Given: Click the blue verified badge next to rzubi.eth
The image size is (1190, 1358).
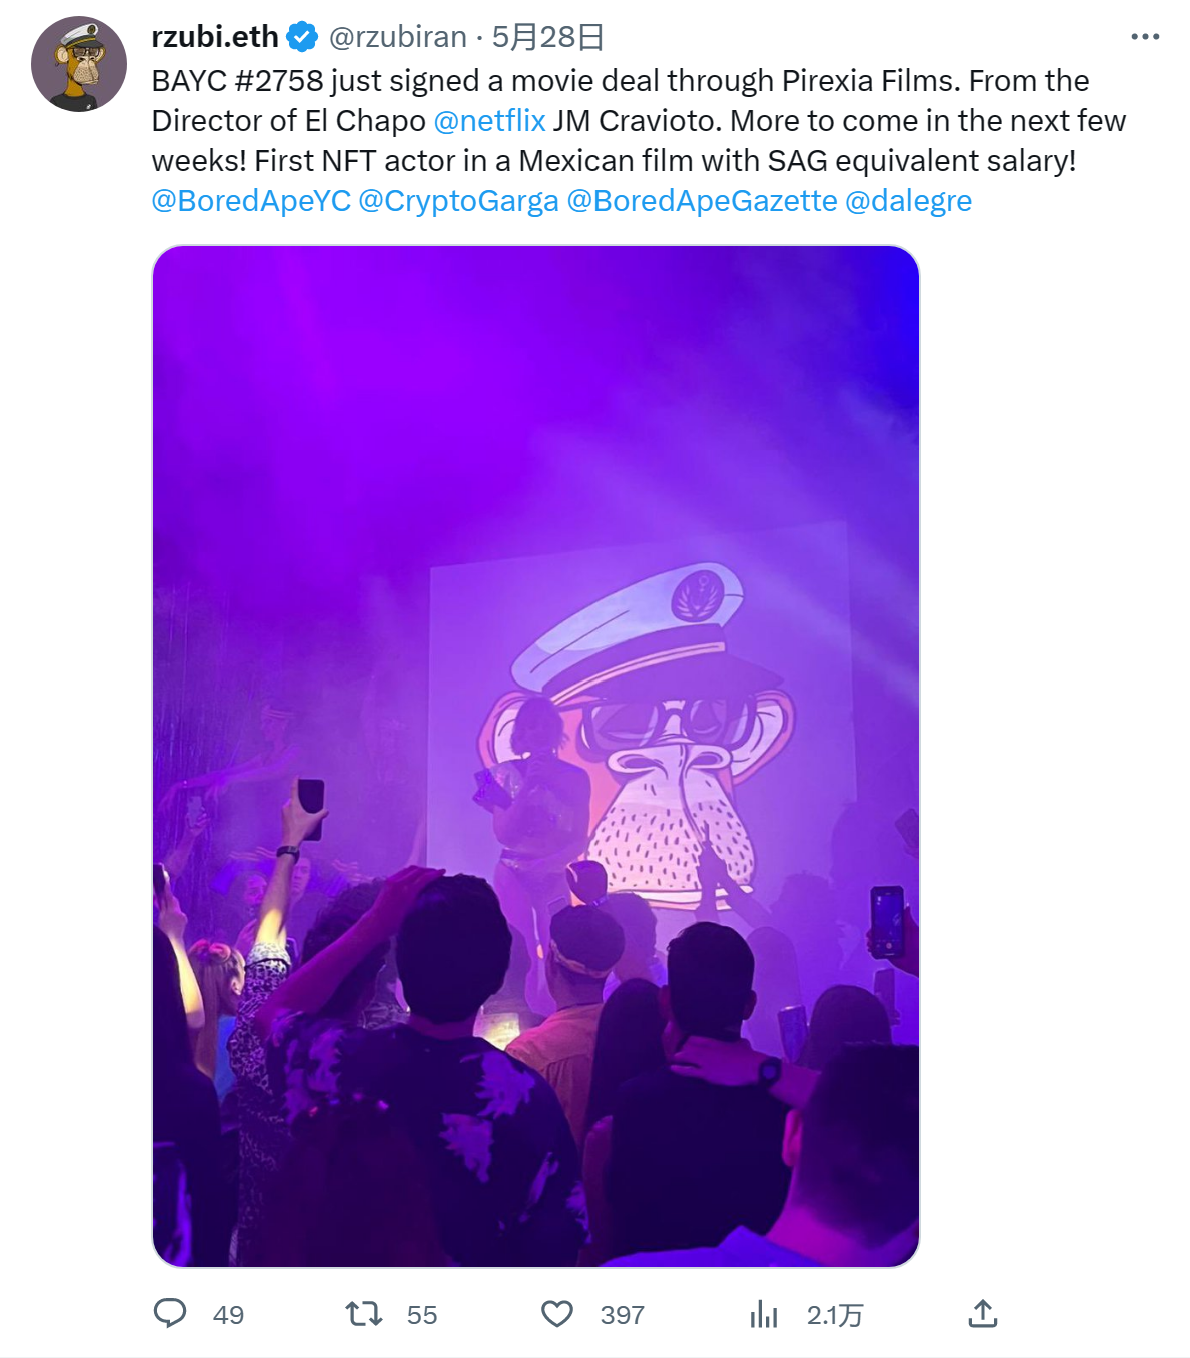Looking at the screenshot, I should click(302, 38).
